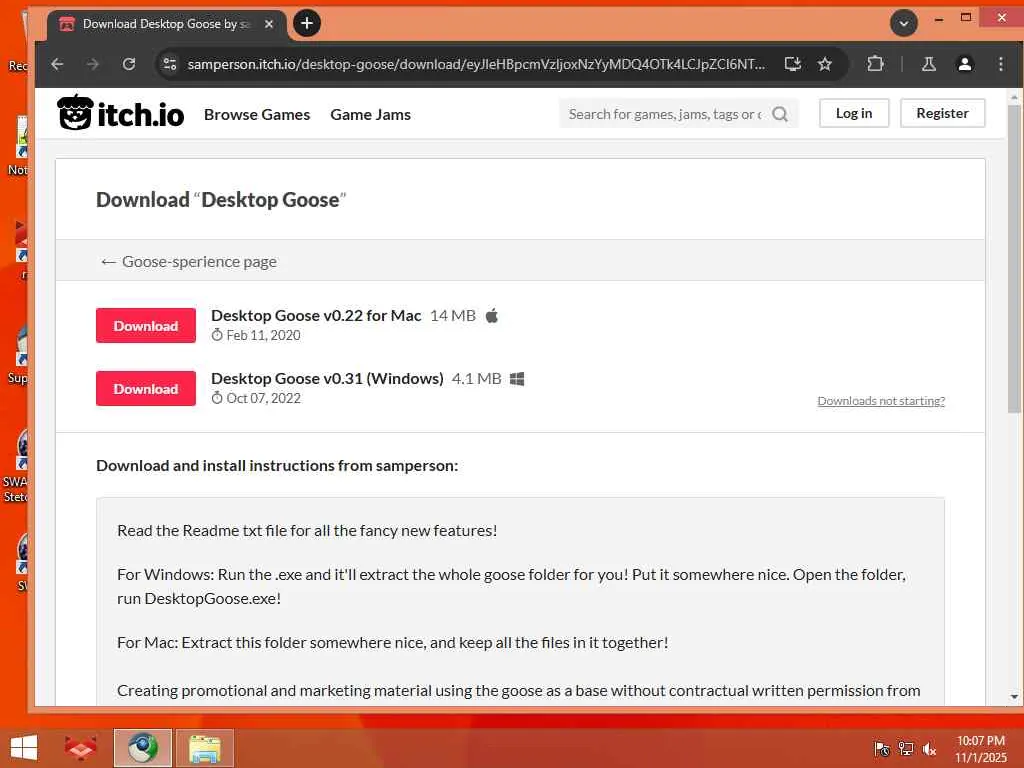Click the browser forward arrow

tap(93, 64)
